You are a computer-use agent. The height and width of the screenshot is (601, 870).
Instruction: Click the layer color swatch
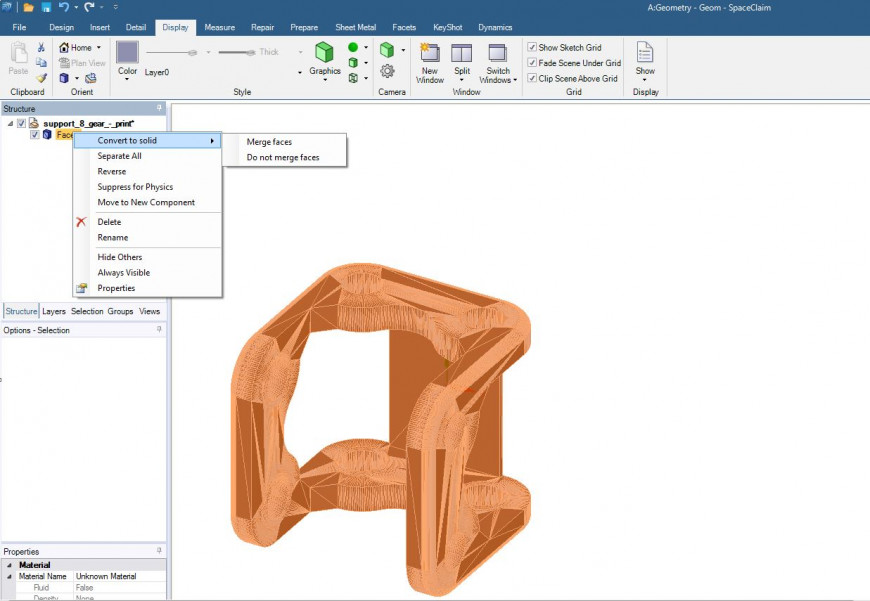point(127,52)
